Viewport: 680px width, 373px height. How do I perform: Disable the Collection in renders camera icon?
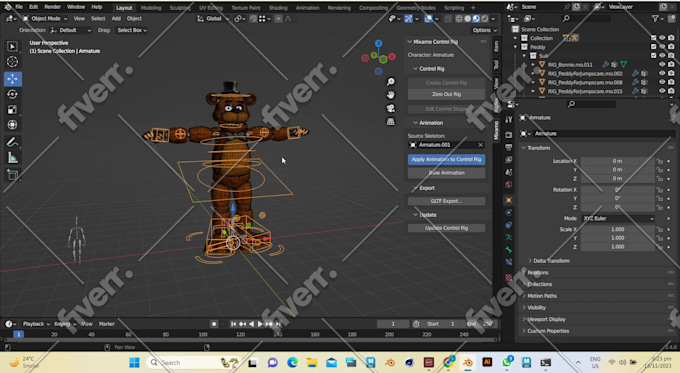coord(671,38)
